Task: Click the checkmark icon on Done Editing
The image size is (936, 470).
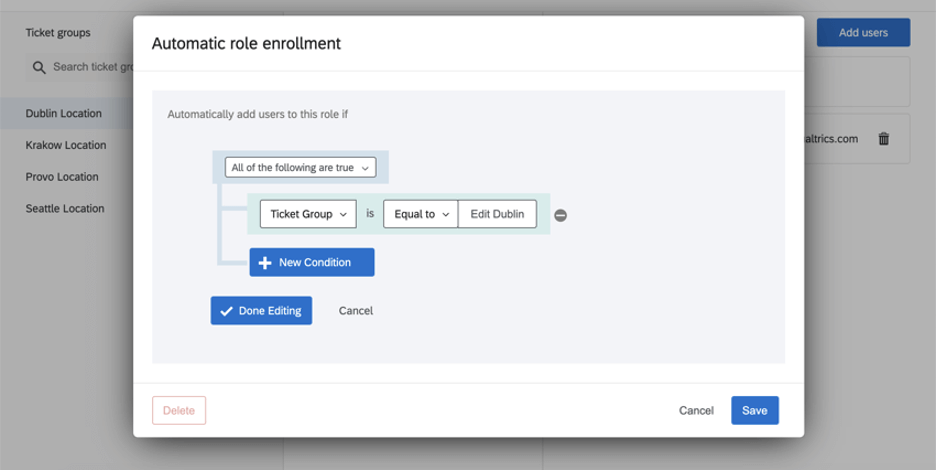Action: coord(226,311)
